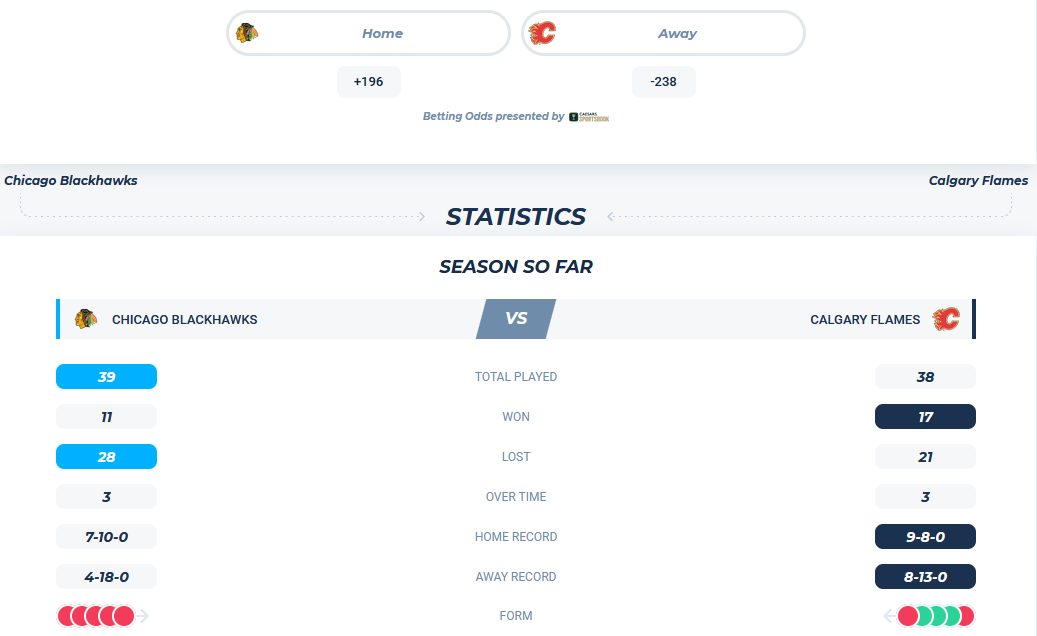Click the arrow pointing right toward STATISTICS
The image size is (1037, 636).
(x=421, y=216)
